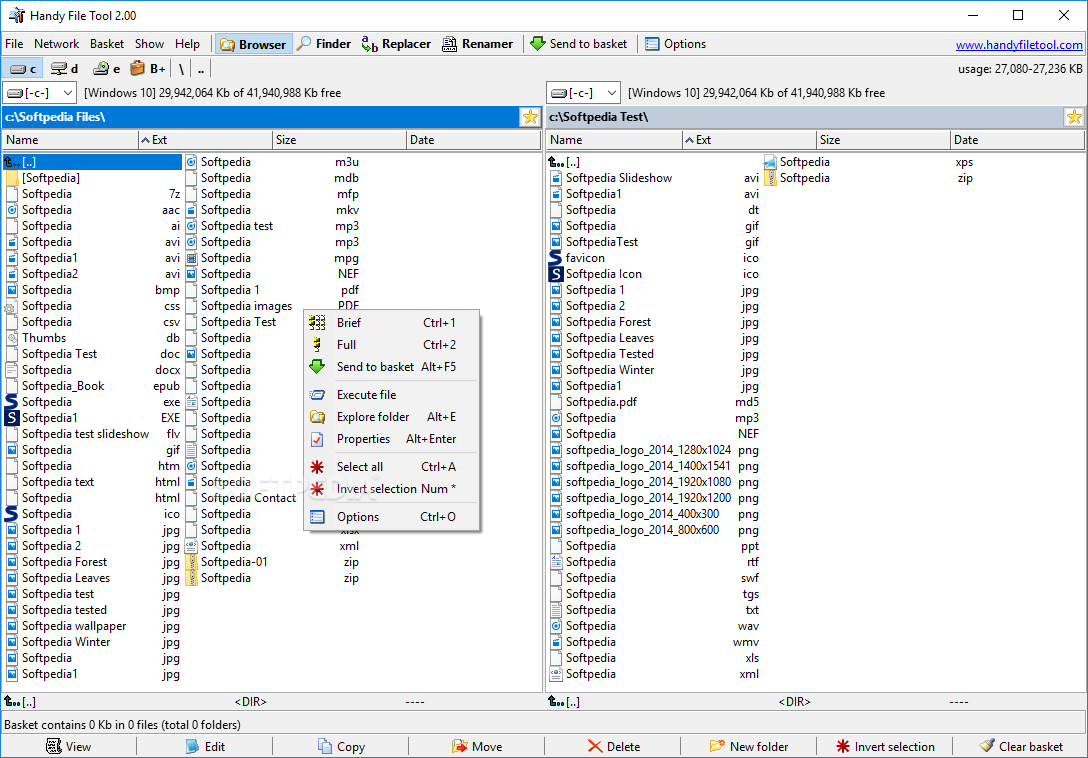Select Thumbs db file
1088x758 pixels.
93,338
